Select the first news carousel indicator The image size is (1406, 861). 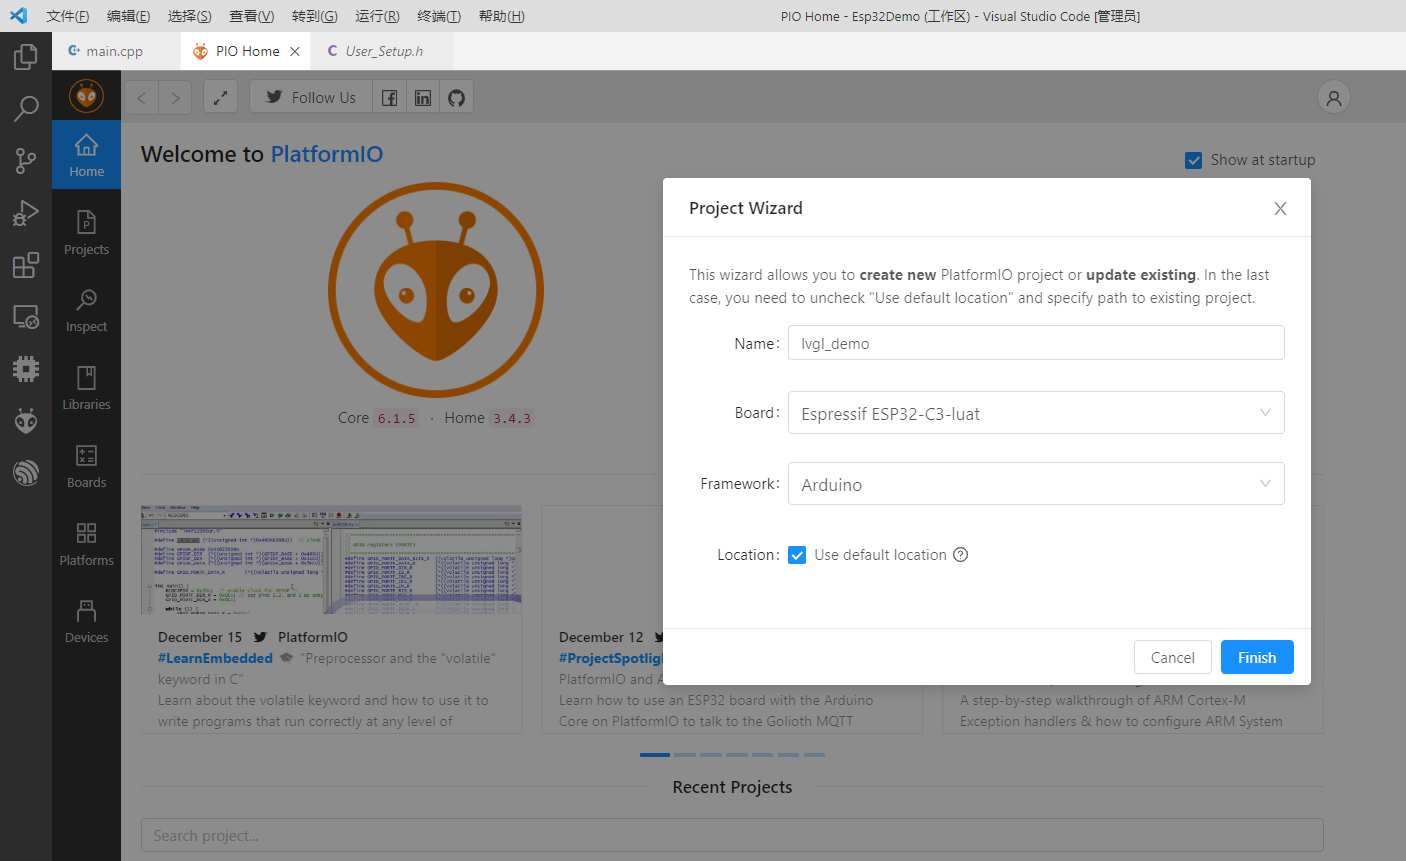click(655, 755)
